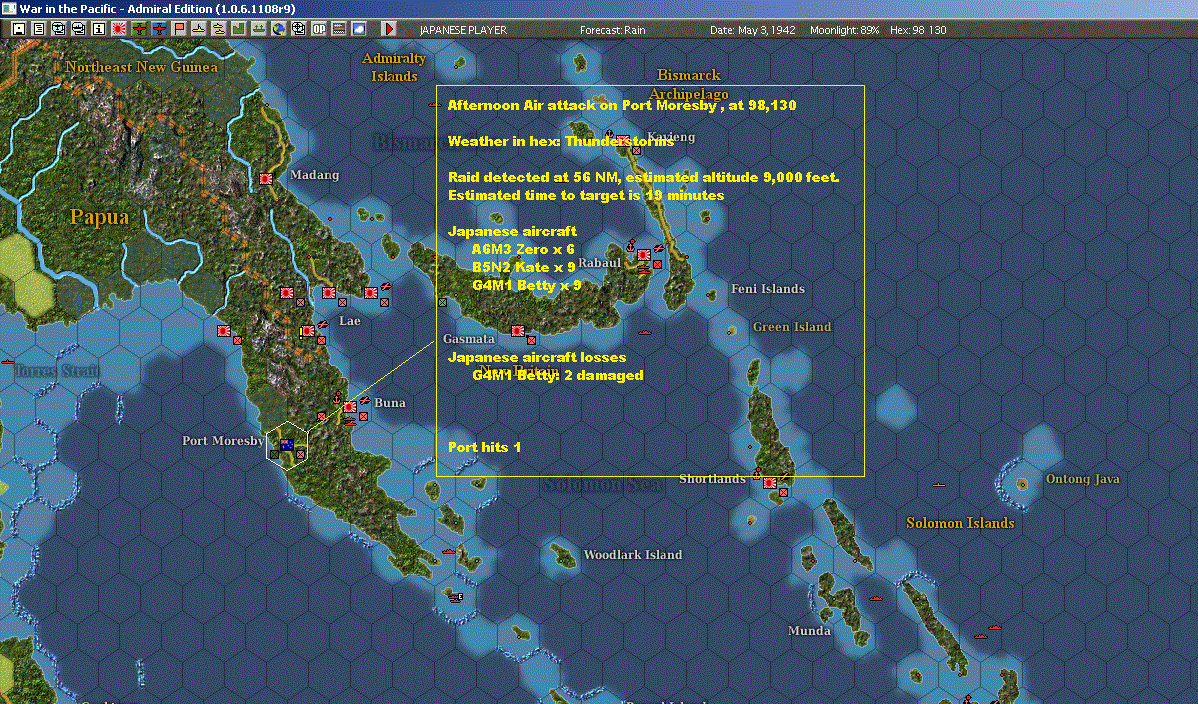
Task: Click the 'Admiralty Islands' map label
Action: click(393, 67)
